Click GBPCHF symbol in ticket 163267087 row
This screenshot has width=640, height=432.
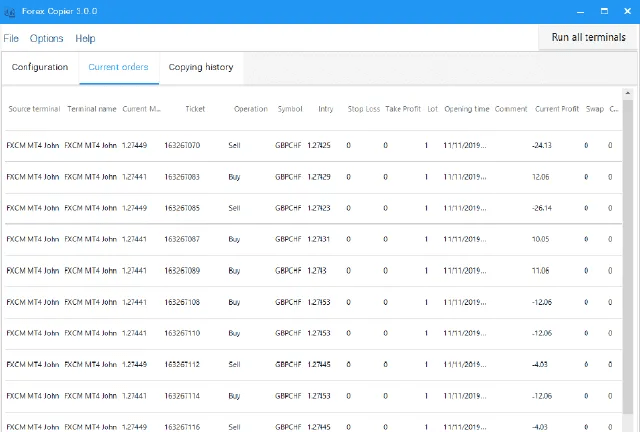tap(288, 239)
